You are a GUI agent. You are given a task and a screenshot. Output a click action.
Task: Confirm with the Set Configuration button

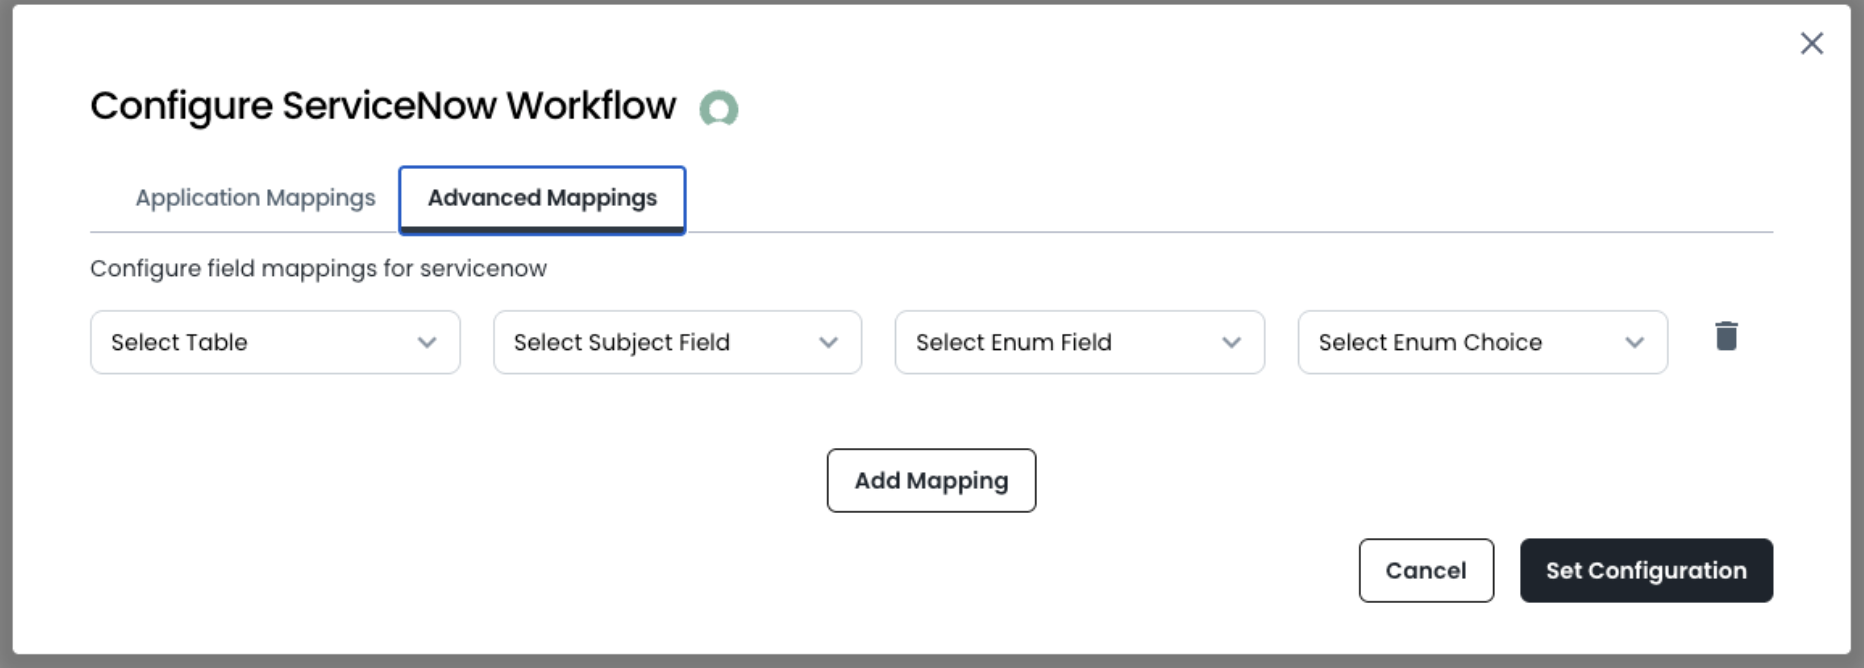point(1645,570)
